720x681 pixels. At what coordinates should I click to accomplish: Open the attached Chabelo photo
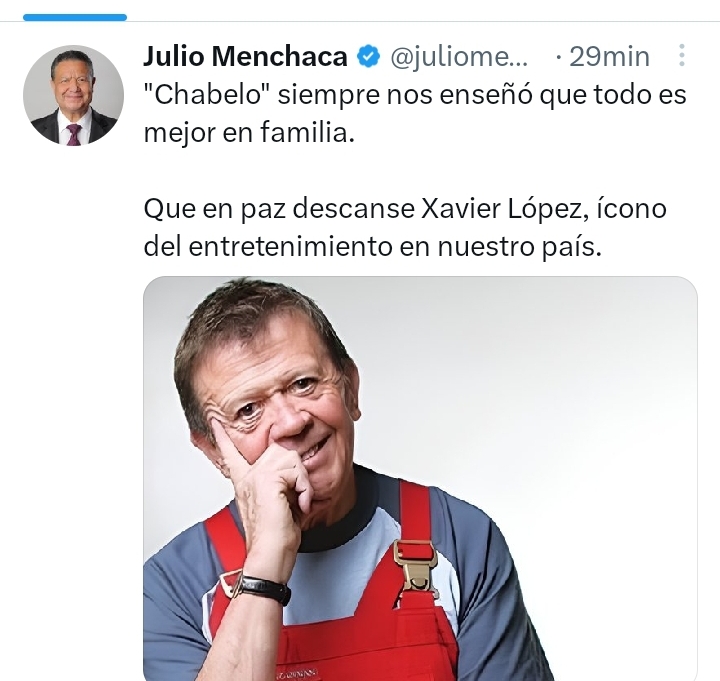point(420,478)
